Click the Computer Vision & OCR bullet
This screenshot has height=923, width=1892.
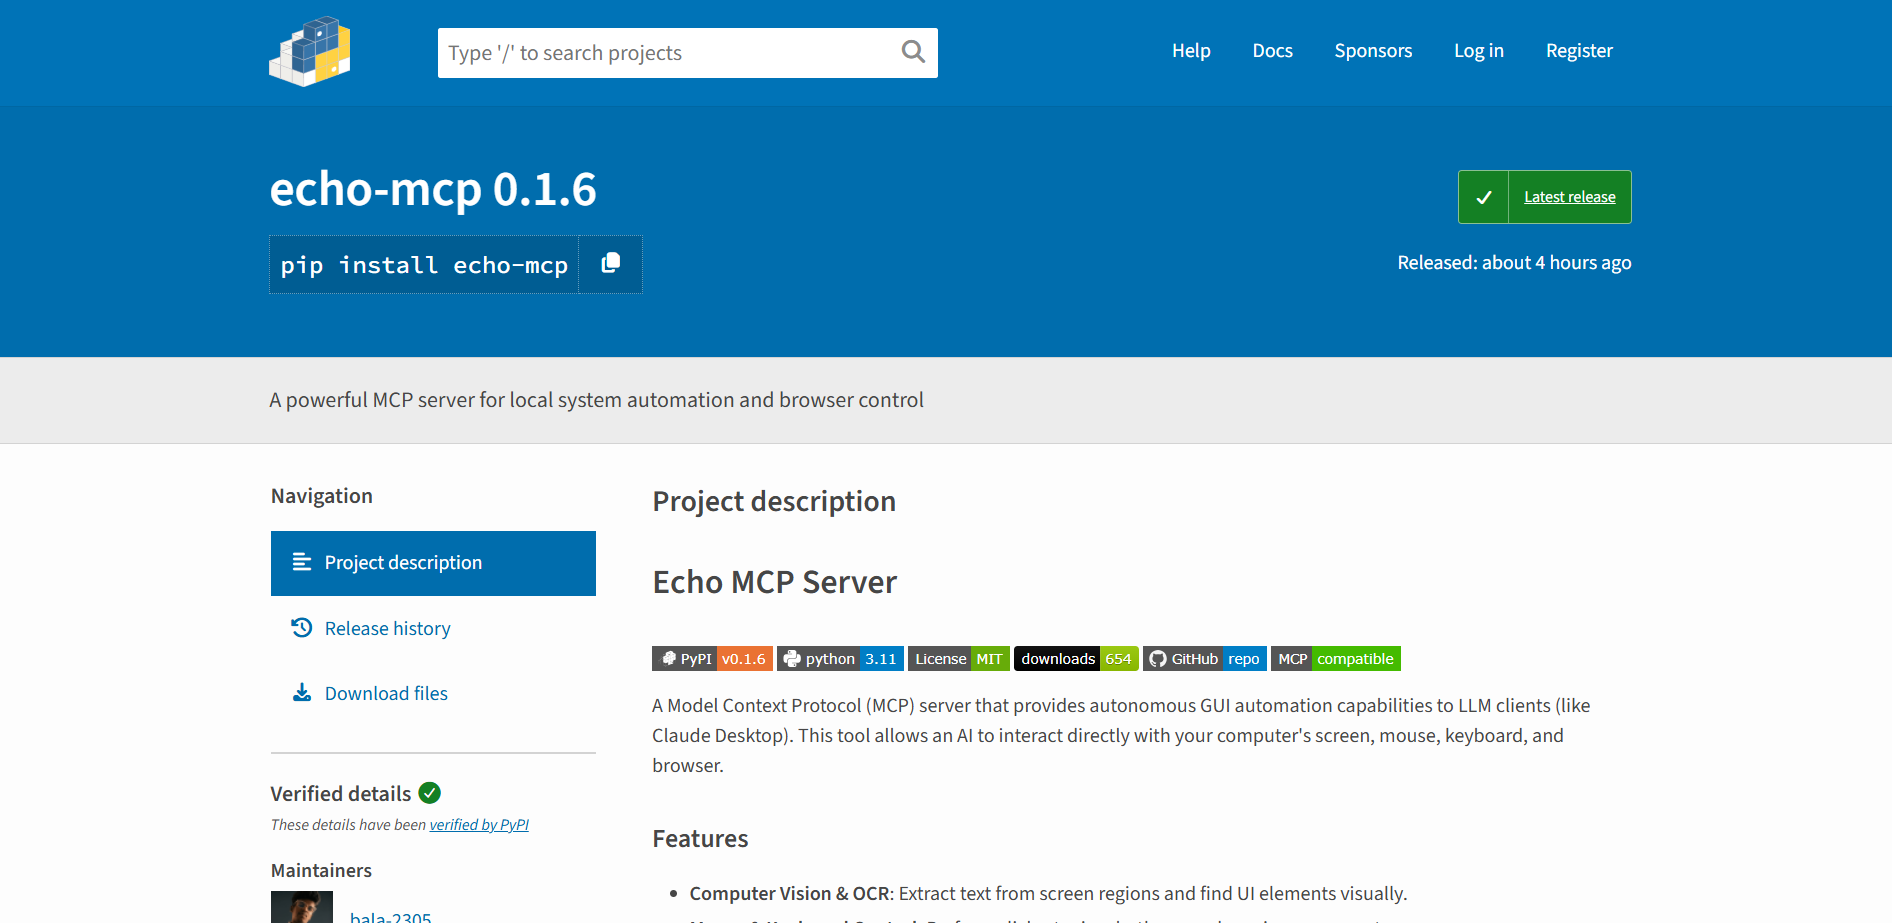pos(1048,893)
